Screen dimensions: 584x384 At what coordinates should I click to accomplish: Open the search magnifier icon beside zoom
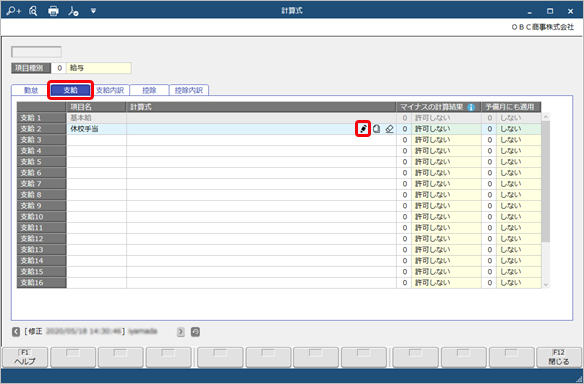(33, 11)
